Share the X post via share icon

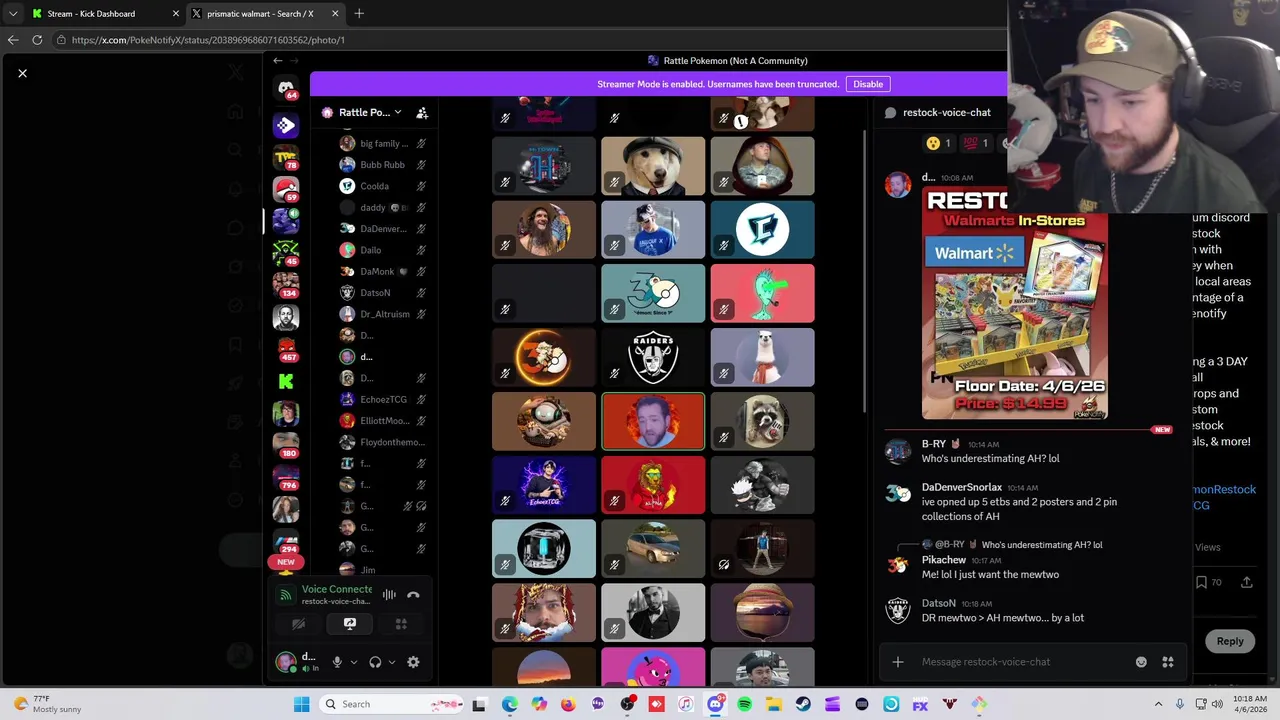click(x=1246, y=582)
